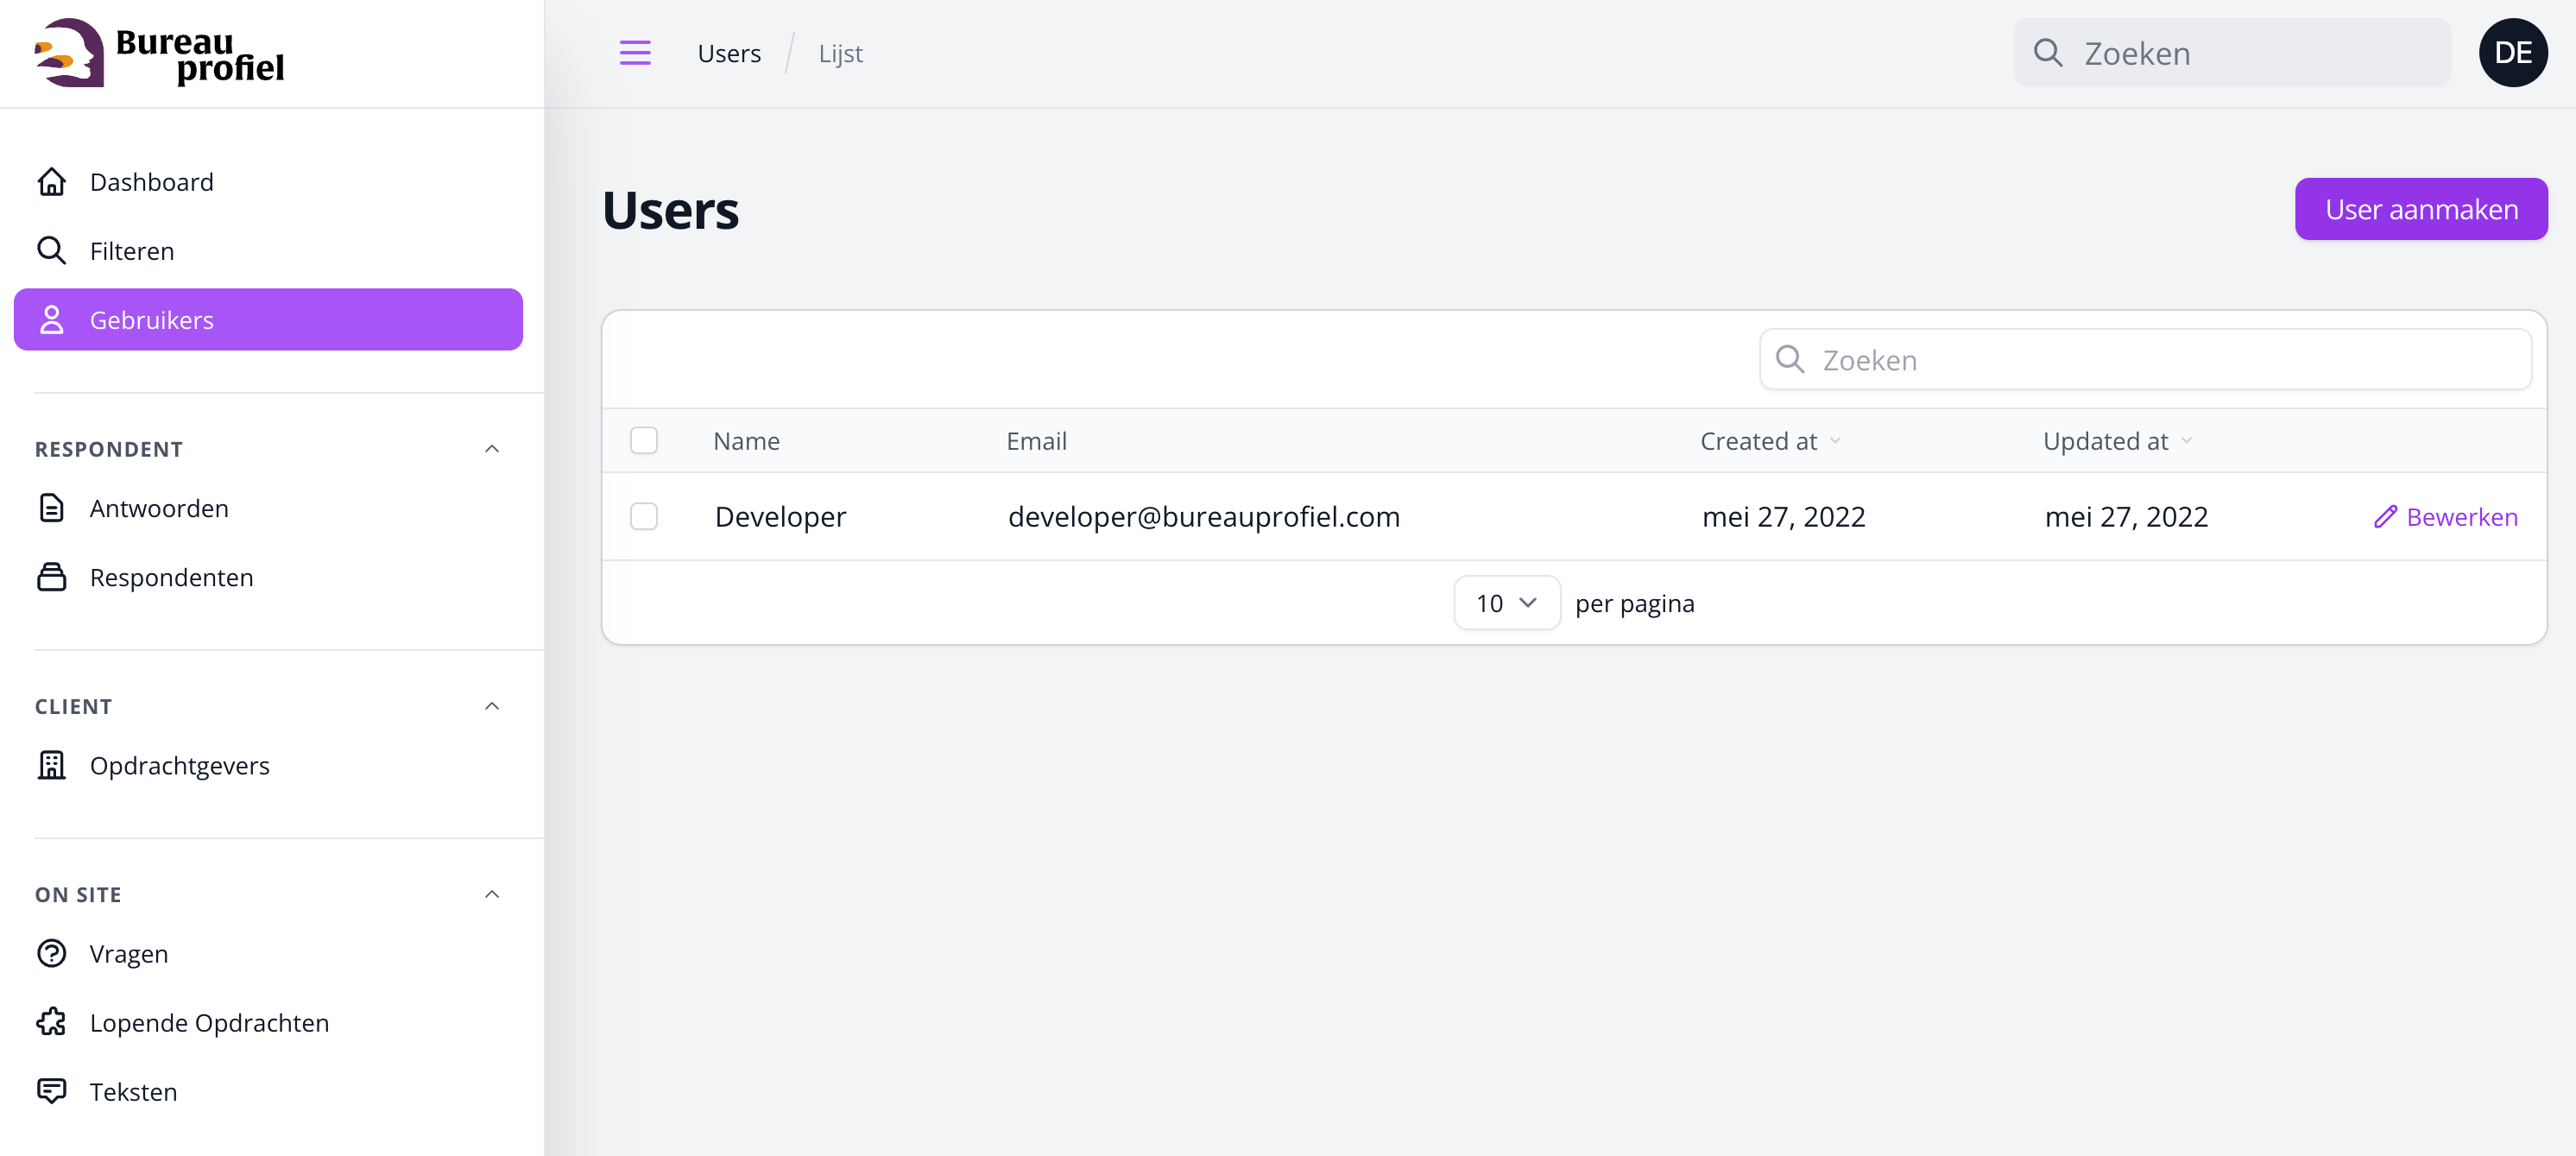Screen dimensions: 2576x1156
Task: Click the Respondenten icon in sidebar
Action: [x=51, y=577]
